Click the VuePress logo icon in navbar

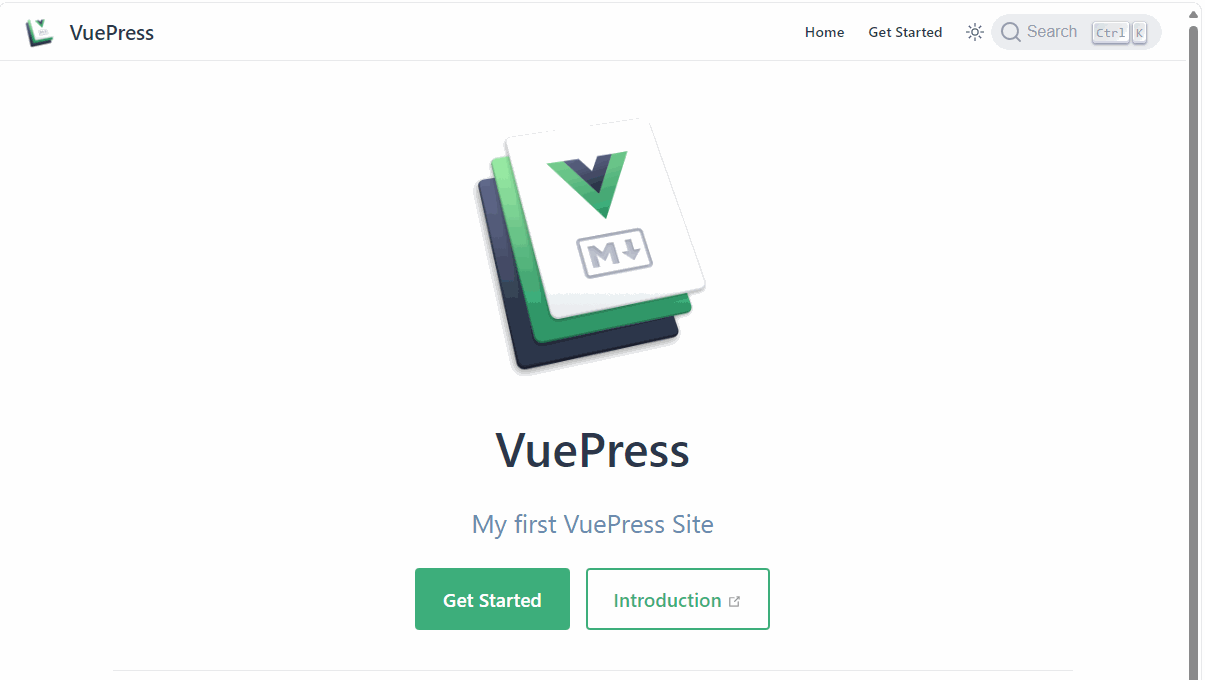tap(40, 32)
